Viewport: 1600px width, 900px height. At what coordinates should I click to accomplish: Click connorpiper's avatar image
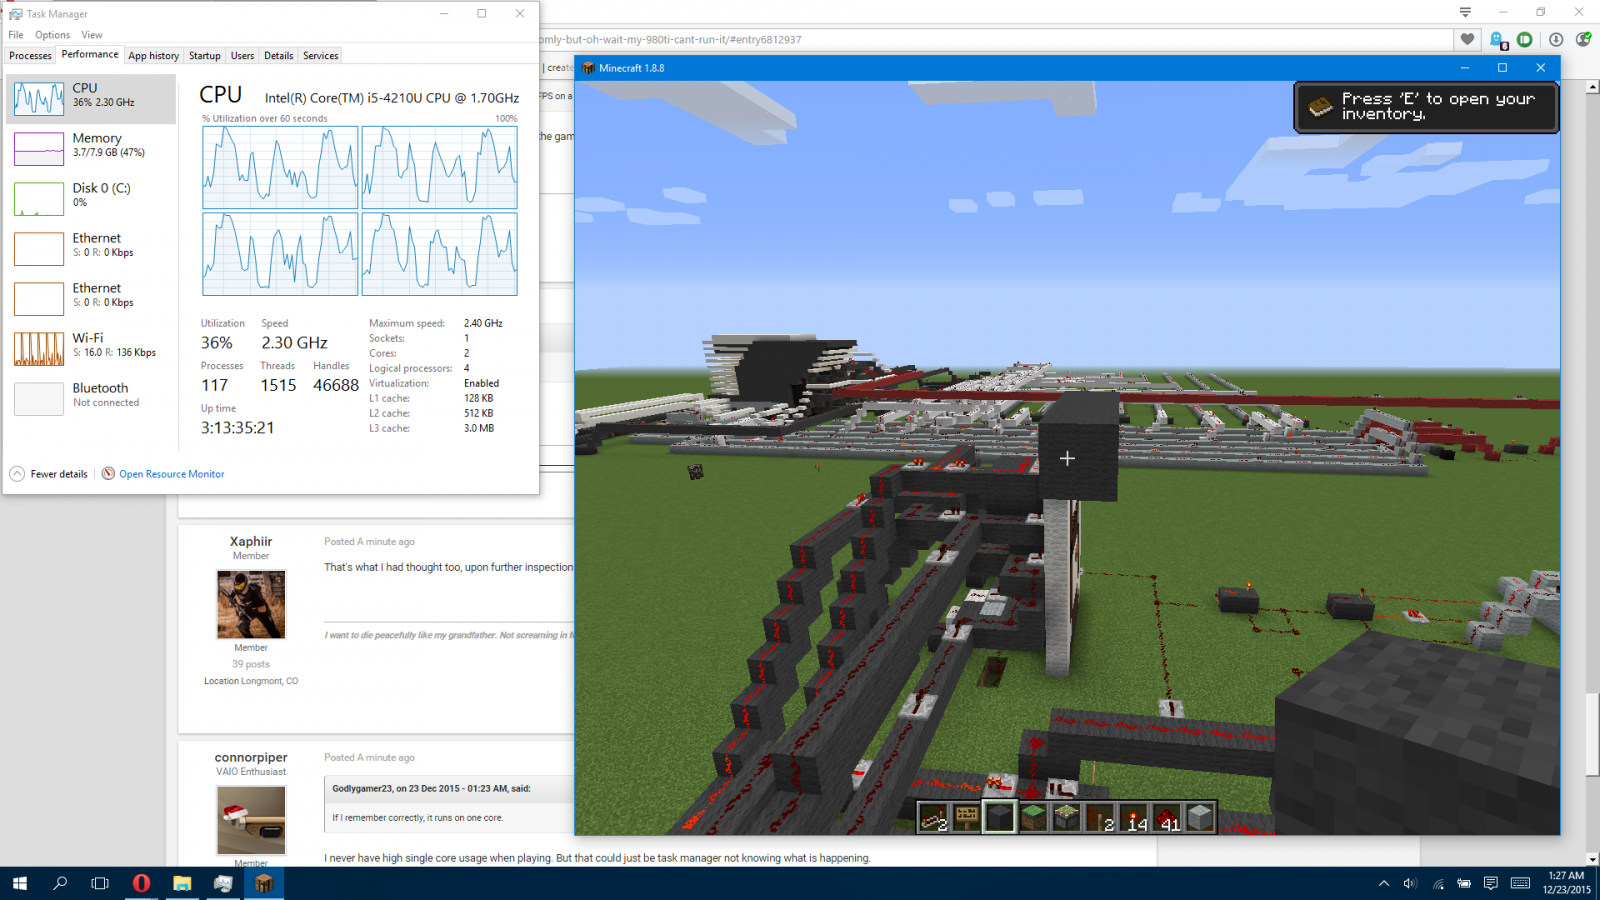click(251, 820)
